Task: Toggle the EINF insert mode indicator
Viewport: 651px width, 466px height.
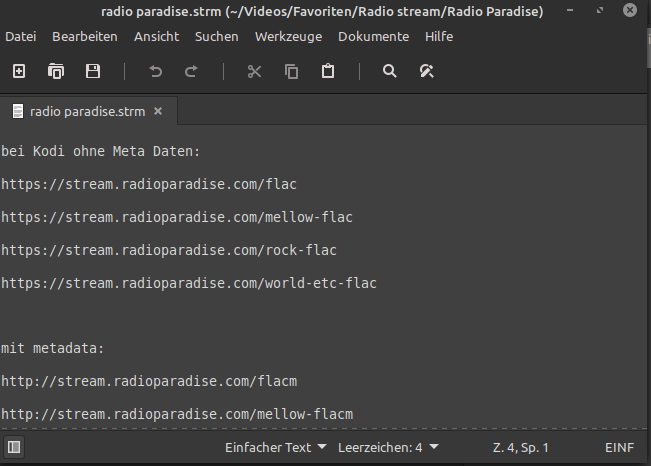Action: [x=619, y=448]
